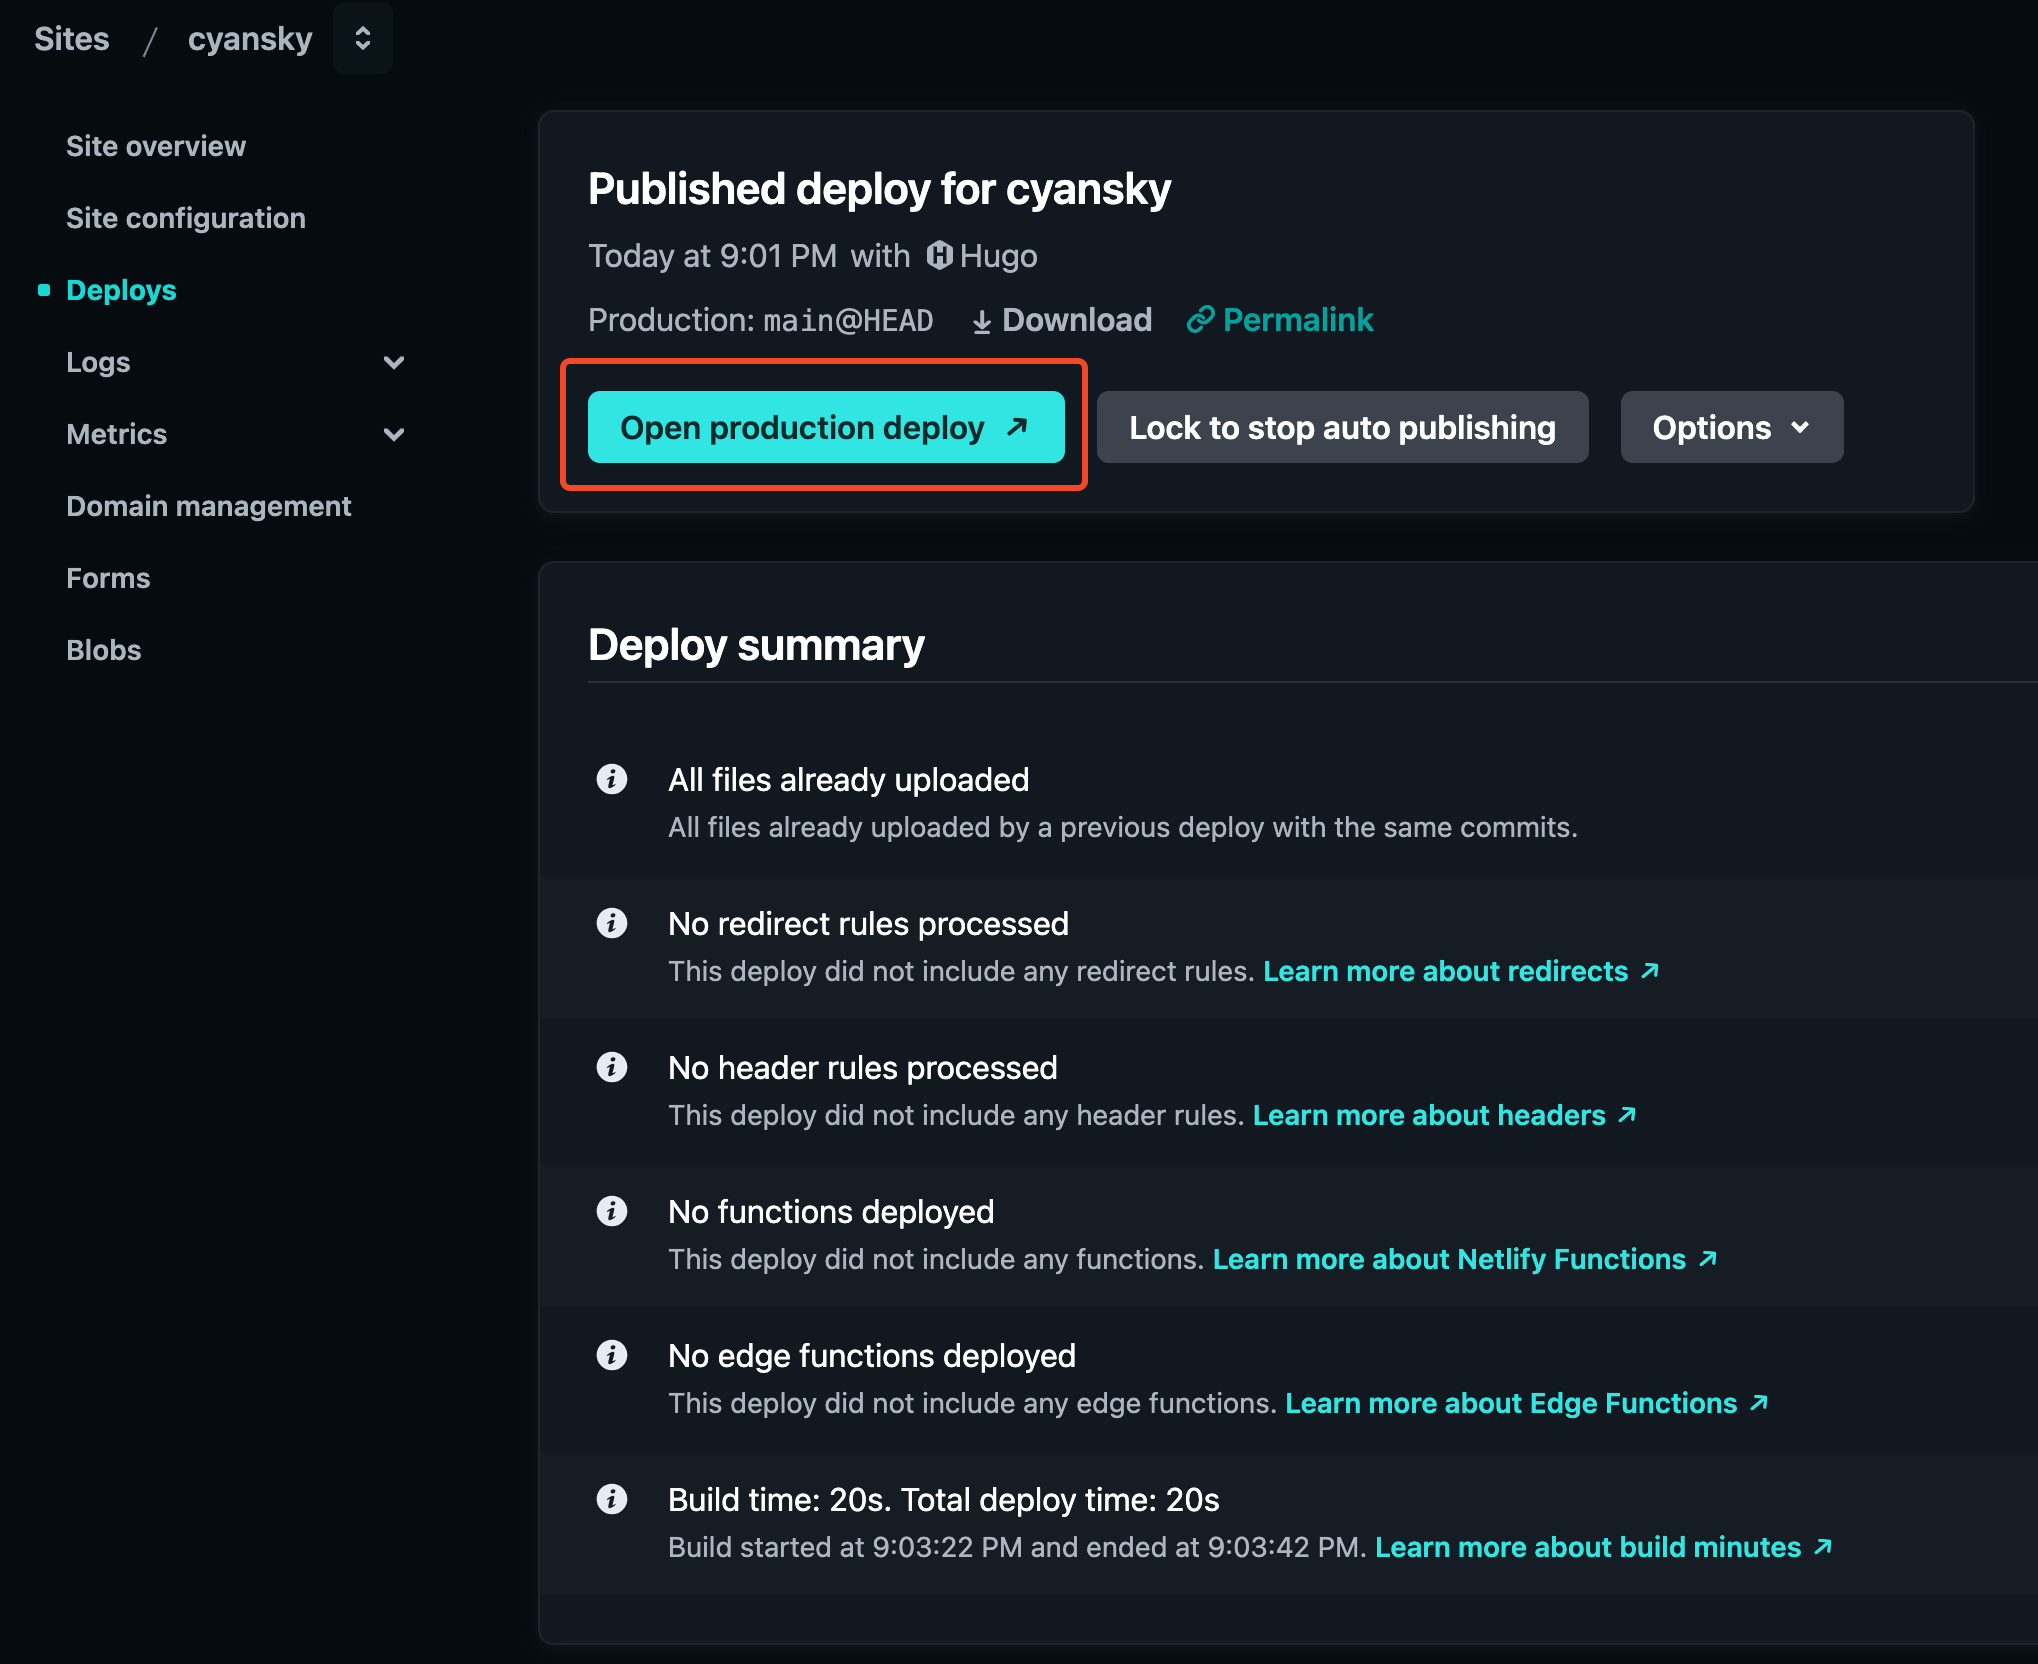Open Site configuration in sidebar
Image resolution: width=2038 pixels, height=1664 pixels.
click(186, 218)
